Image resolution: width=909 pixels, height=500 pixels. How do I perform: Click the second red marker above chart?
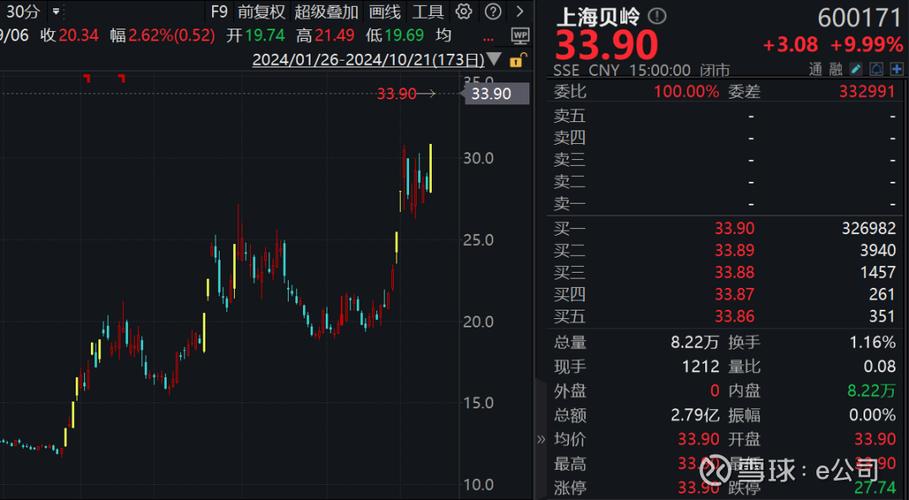click(x=121, y=78)
